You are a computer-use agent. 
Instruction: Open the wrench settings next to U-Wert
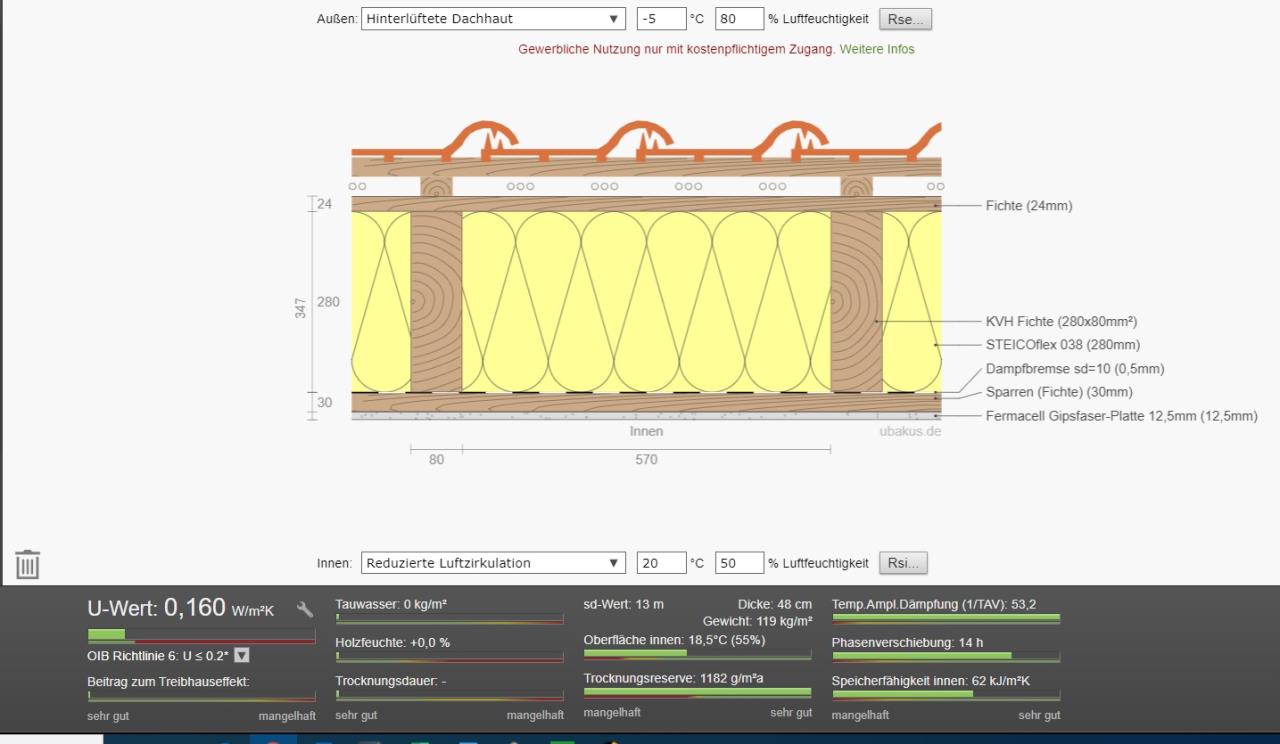(305, 609)
